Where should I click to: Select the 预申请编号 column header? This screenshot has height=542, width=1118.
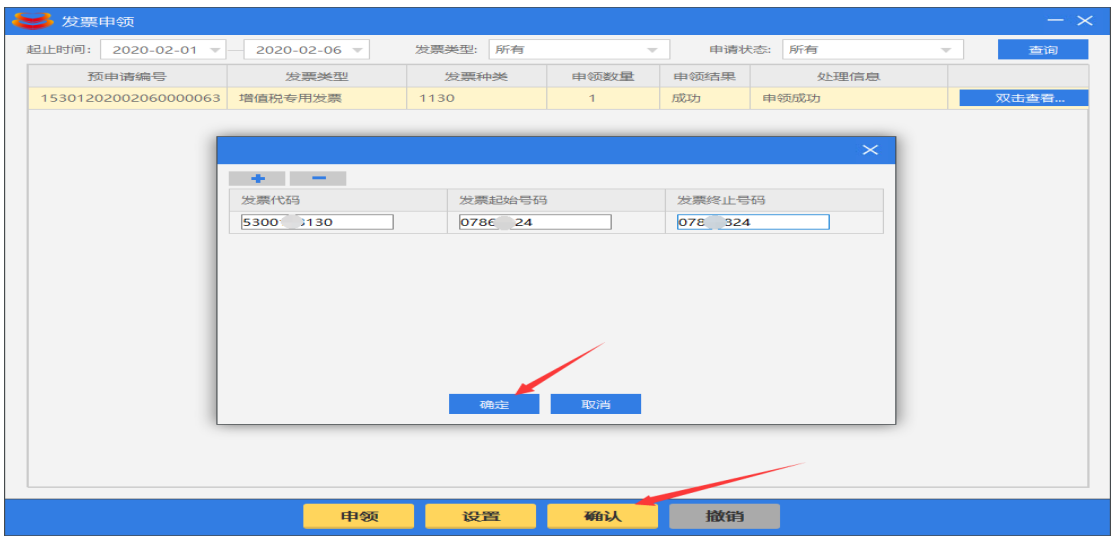click(x=128, y=76)
